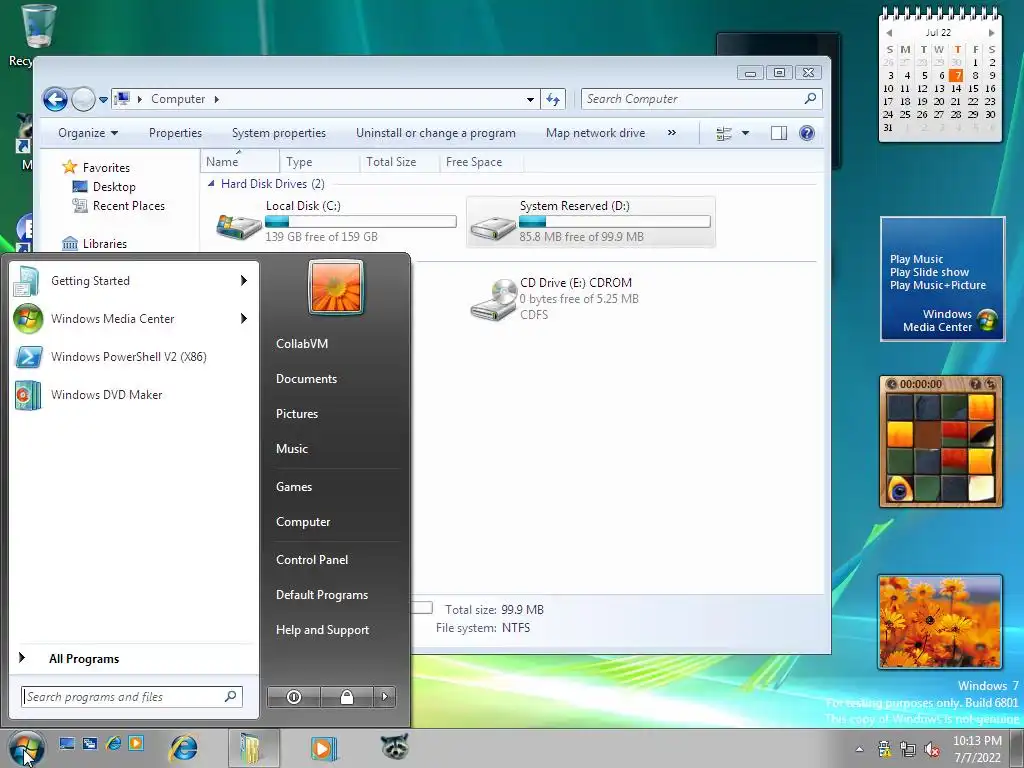This screenshot has height=768, width=1024.
Task: Select Map network drive command
Action: (596, 133)
